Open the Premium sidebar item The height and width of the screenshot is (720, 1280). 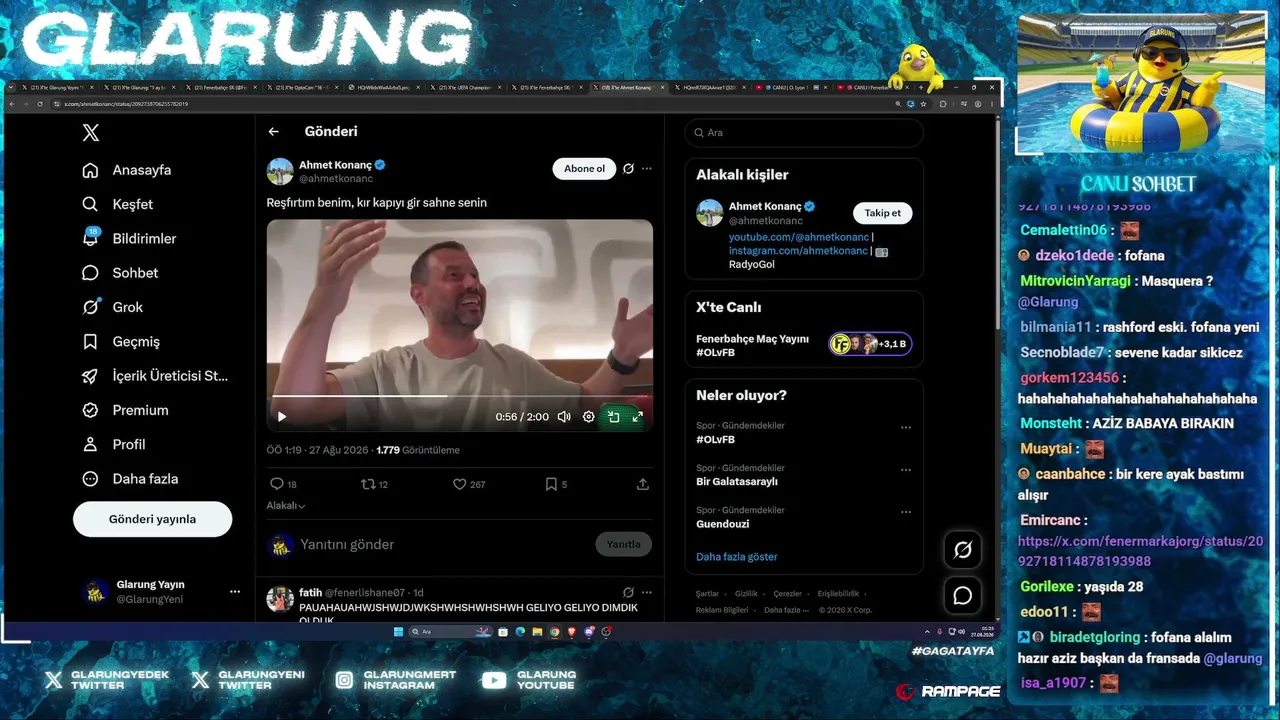[126, 410]
